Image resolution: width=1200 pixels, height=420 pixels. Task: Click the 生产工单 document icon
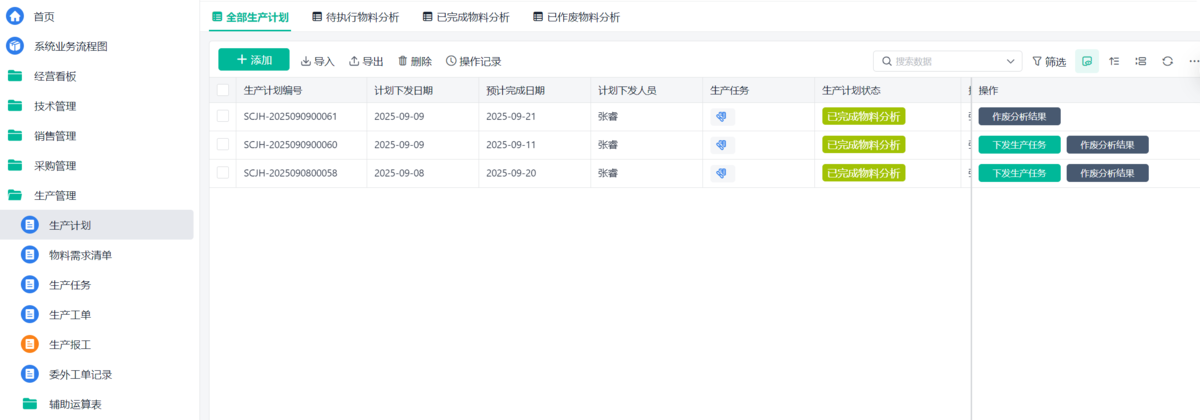point(30,315)
